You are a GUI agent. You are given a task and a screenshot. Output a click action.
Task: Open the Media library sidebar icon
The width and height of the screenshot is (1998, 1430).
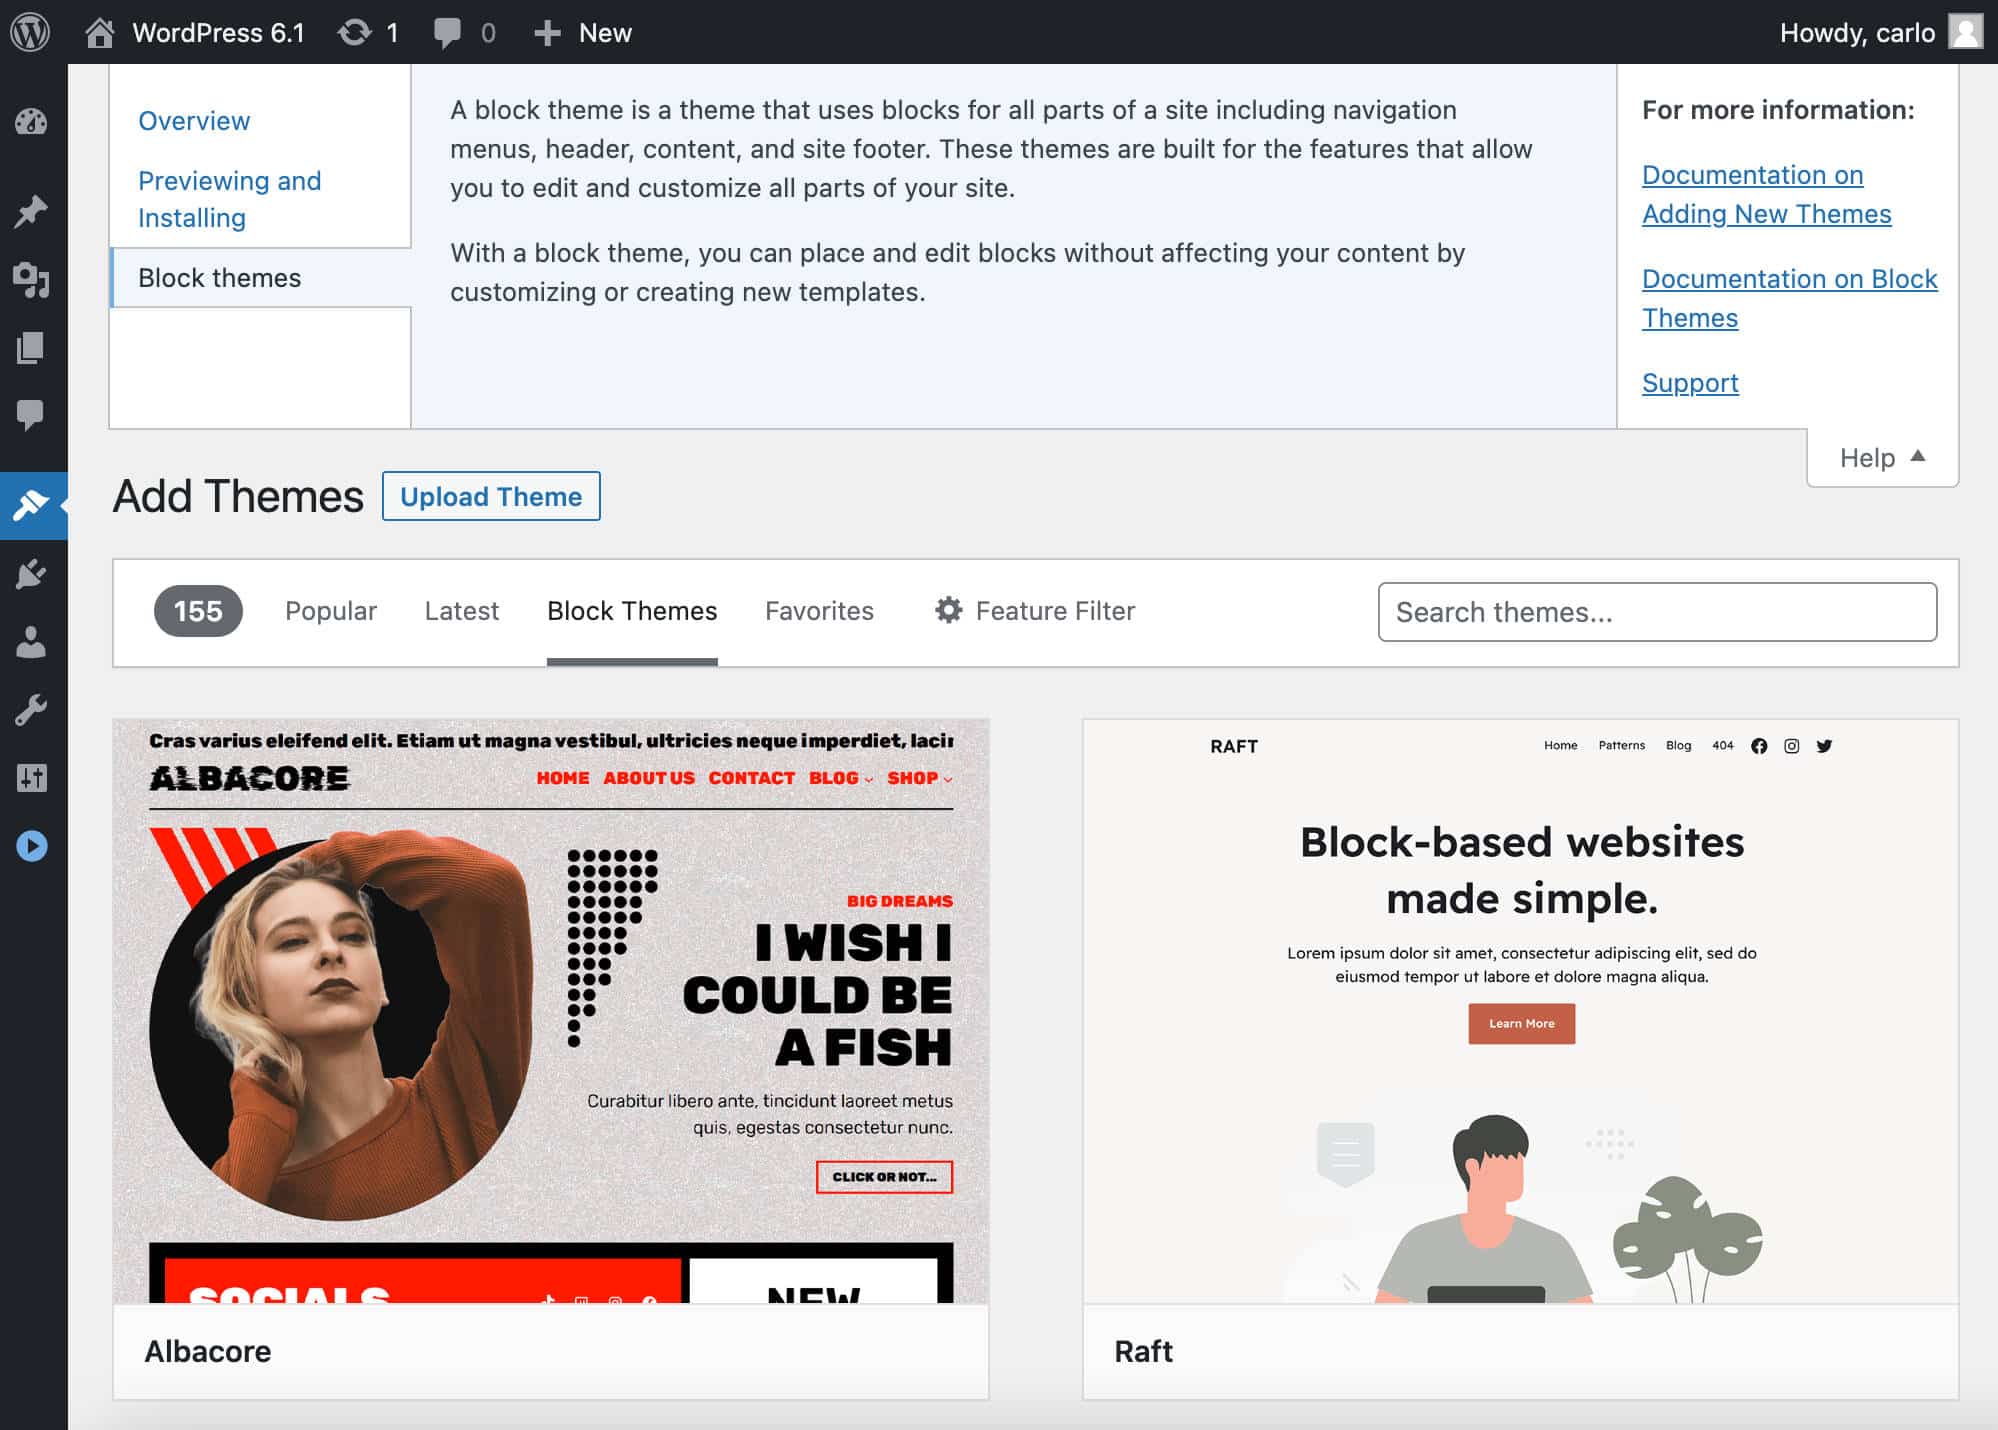pos(31,280)
